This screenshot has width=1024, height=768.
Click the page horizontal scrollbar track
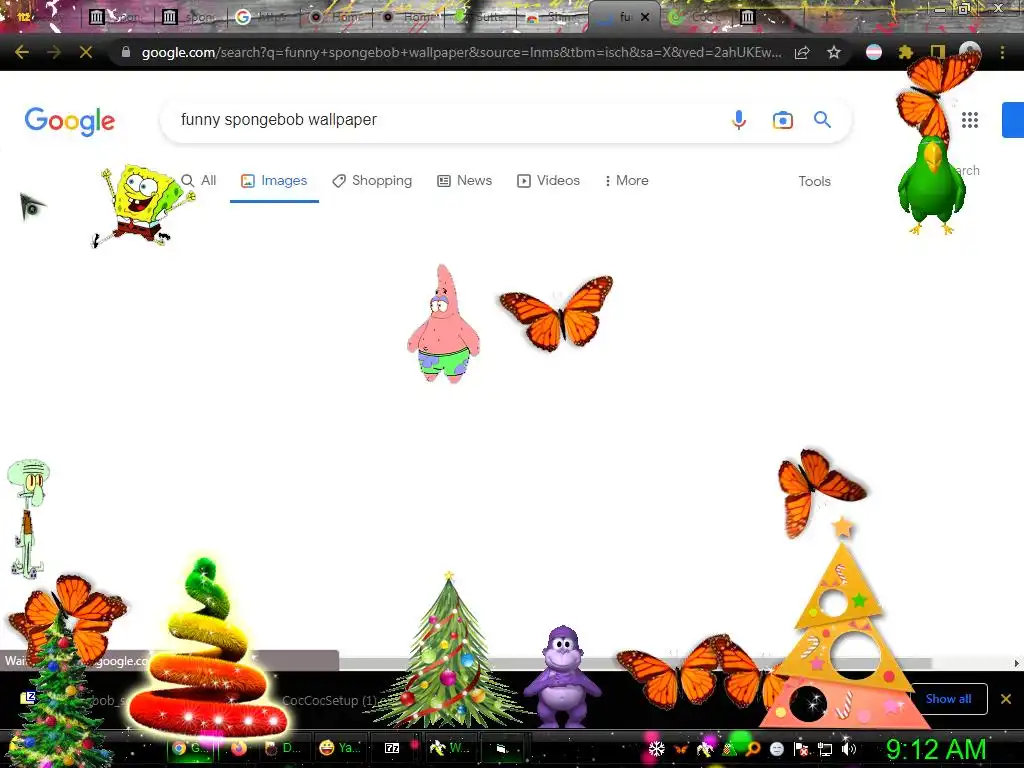click(633, 664)
